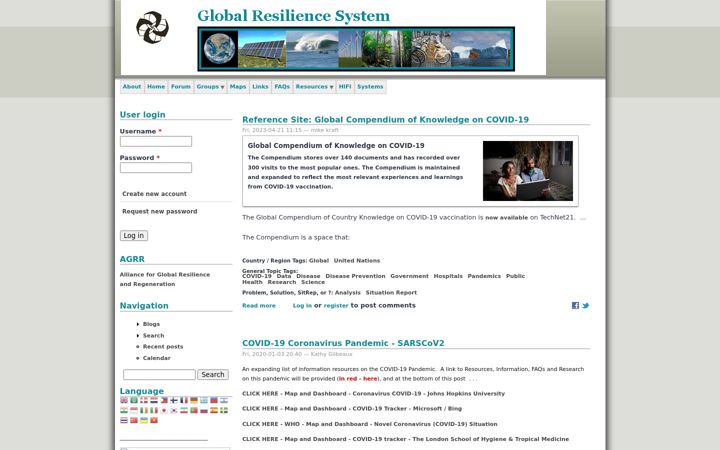Expand the Groups dropdown menu

coord(210,87)
